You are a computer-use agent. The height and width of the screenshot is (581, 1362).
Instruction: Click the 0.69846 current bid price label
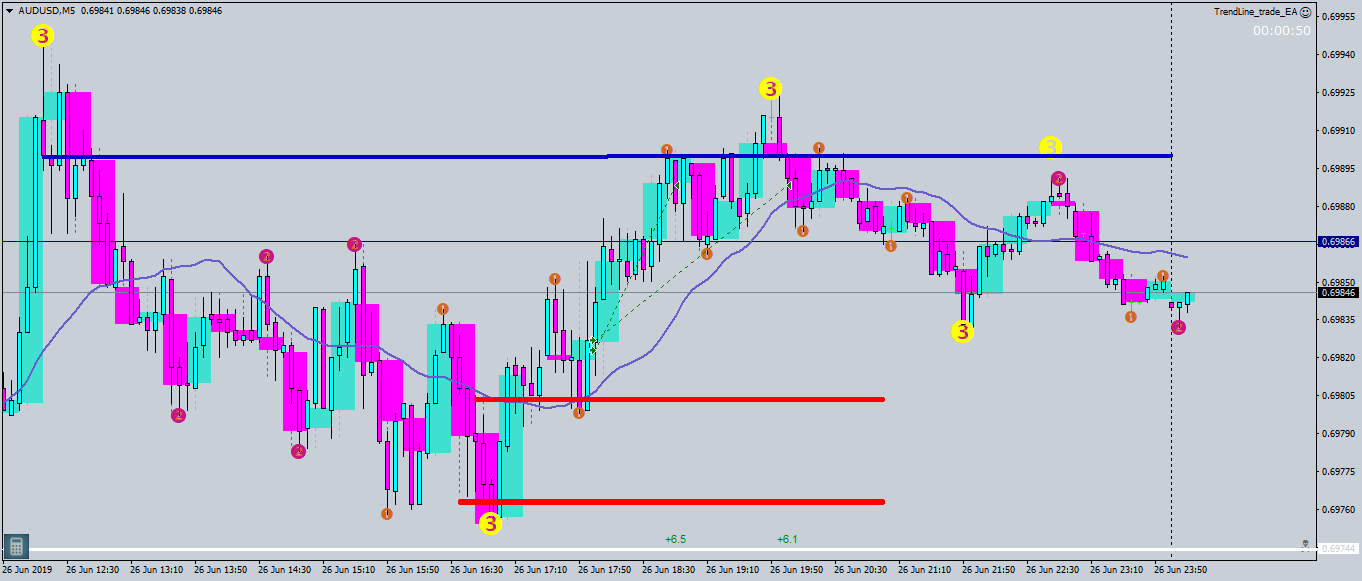tap(1338, 292)
